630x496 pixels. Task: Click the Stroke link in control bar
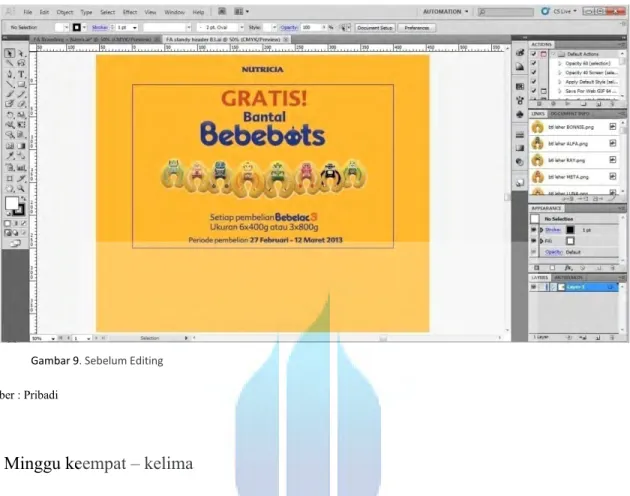click(x=100, y=27)
